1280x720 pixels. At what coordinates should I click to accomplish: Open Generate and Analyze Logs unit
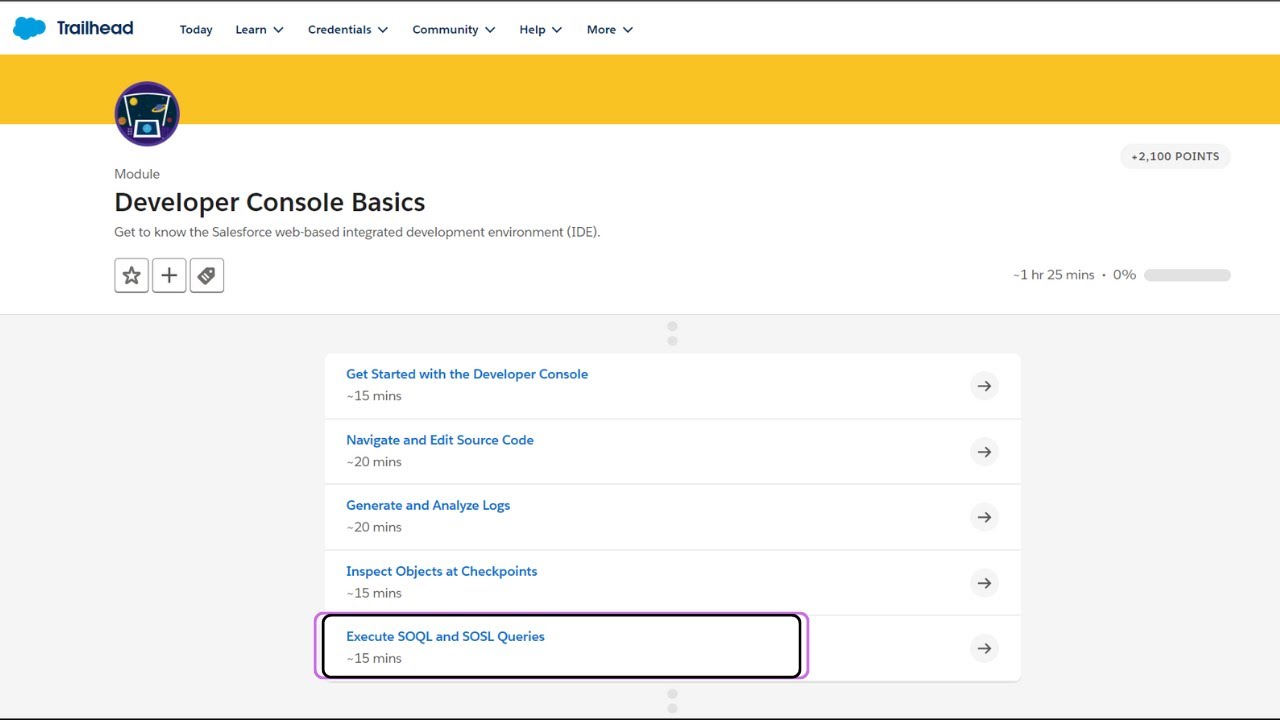tap(428, 505)
